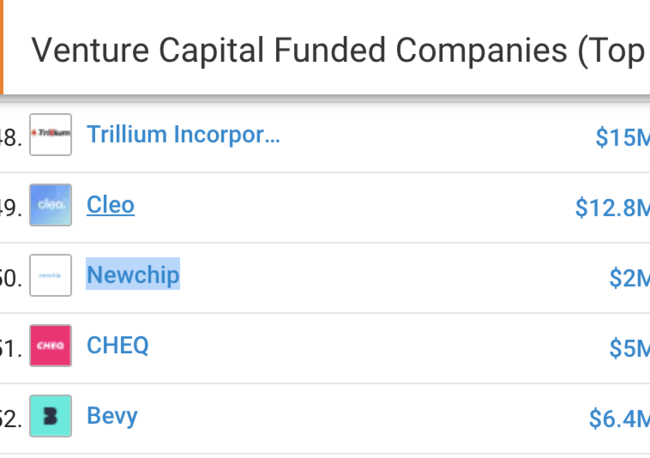Screen dimensions: 650x458
Task: Click the rank number beside CHEQ
Action: click(x=11, y=348)
